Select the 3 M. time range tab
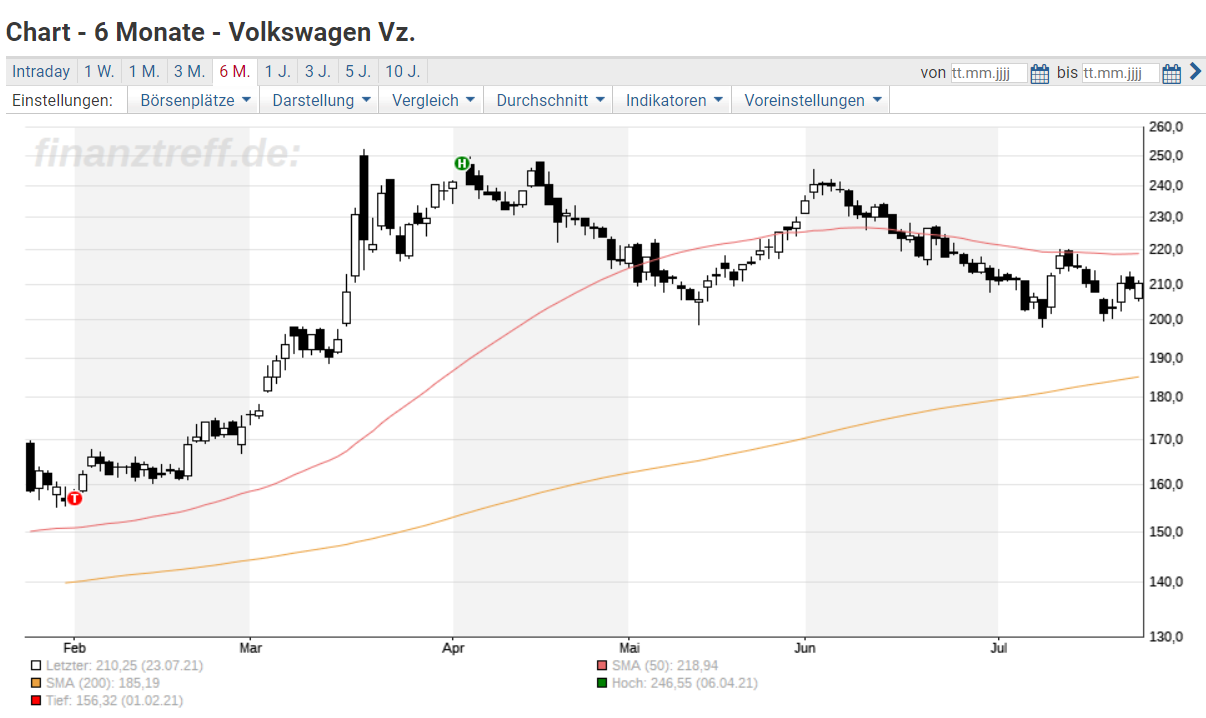Screen dimensions: 1206x718 tap(189, 72)
